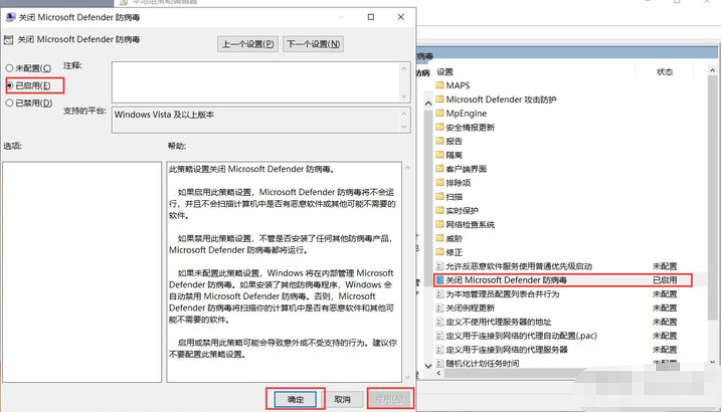The image size is (722, 412).
Task: Select the 已禁用 radio button
Action: [11, 102]
